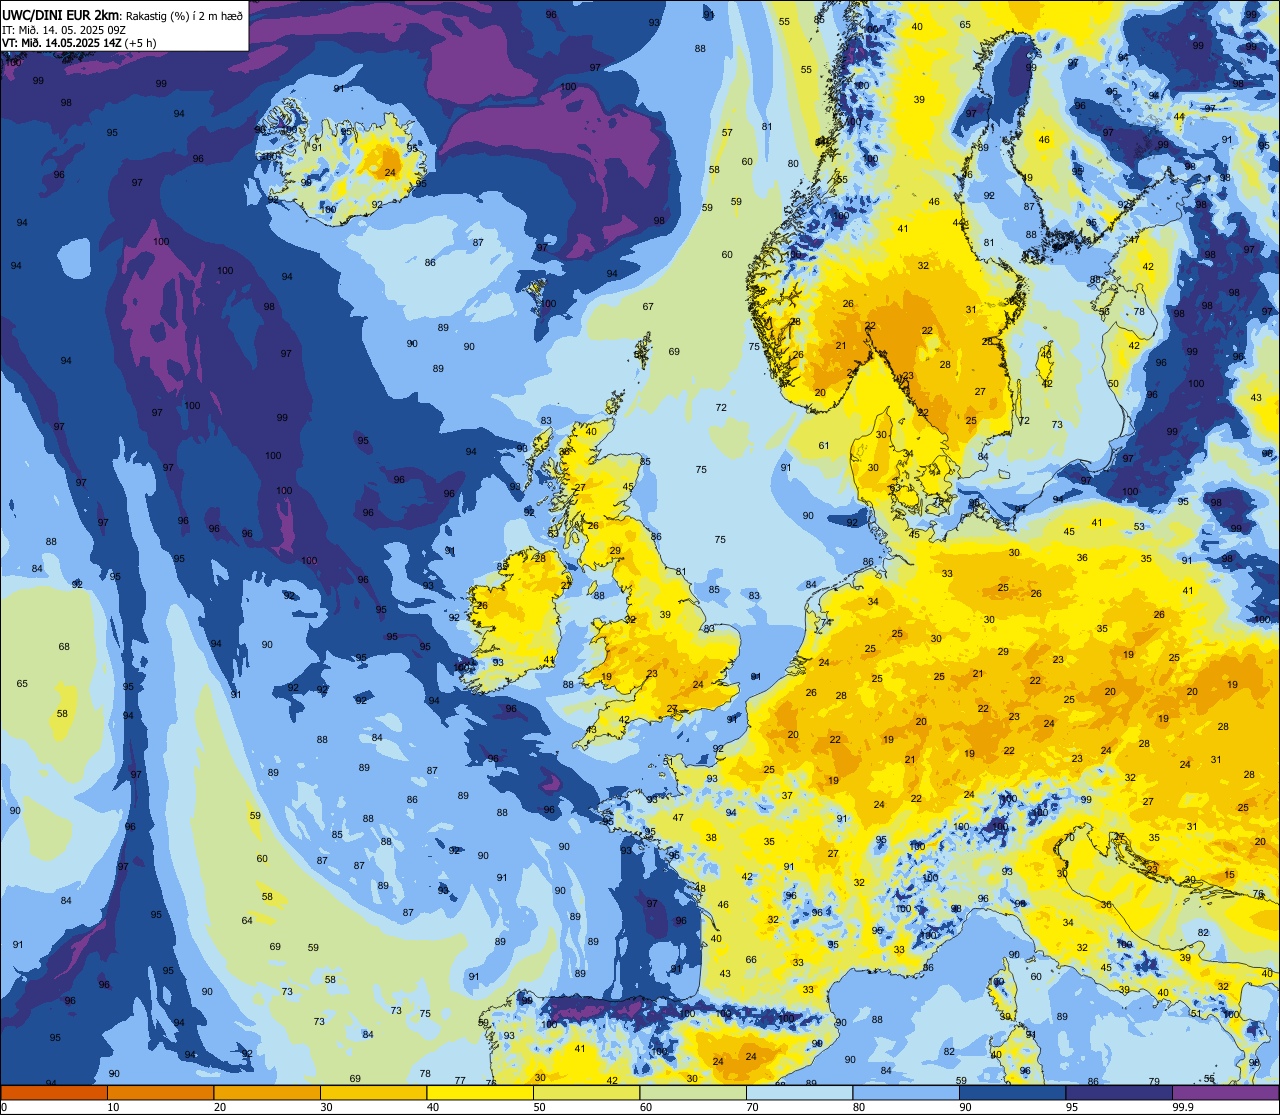Click the 20–30% amber legend swatch
Viewport: 1280px width, 1115px height.
click(x=267, y=1092)
